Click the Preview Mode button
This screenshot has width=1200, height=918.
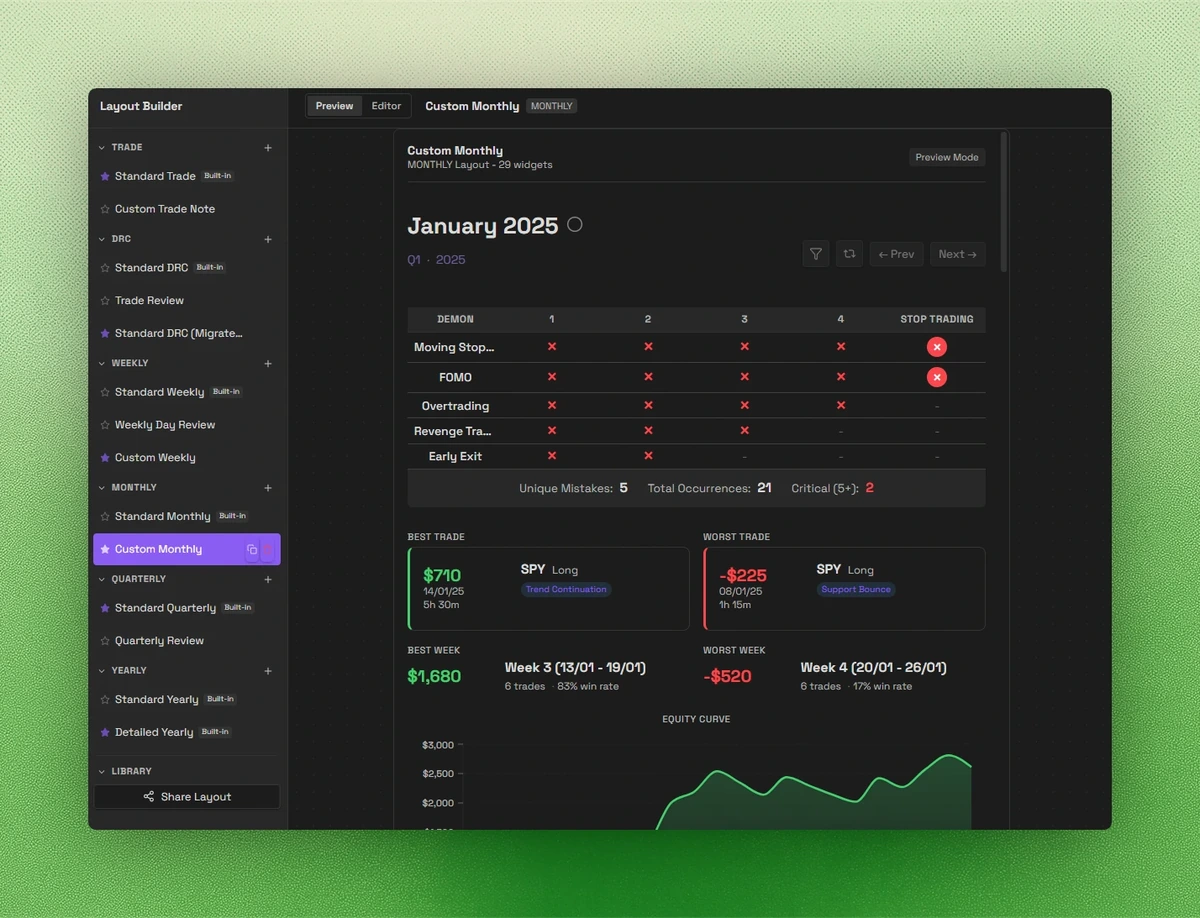click(947, 157)
